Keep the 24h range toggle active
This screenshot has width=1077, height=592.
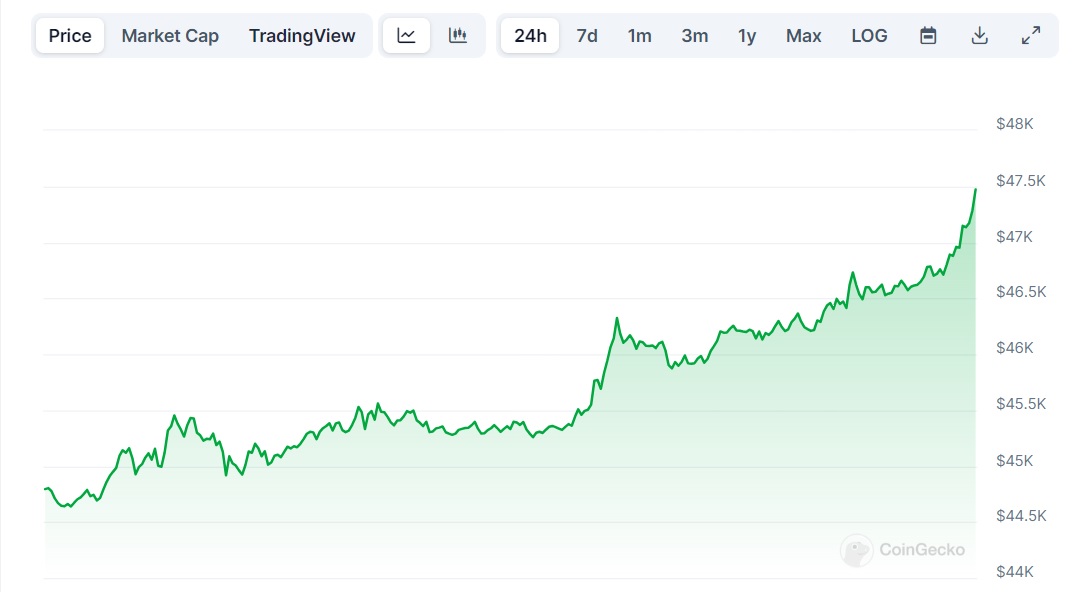[x=529, y=35]
